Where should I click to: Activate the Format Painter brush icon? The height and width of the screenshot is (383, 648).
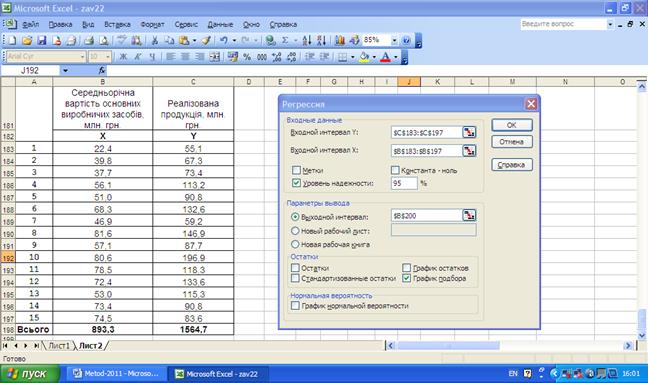(x=206, y=40)
